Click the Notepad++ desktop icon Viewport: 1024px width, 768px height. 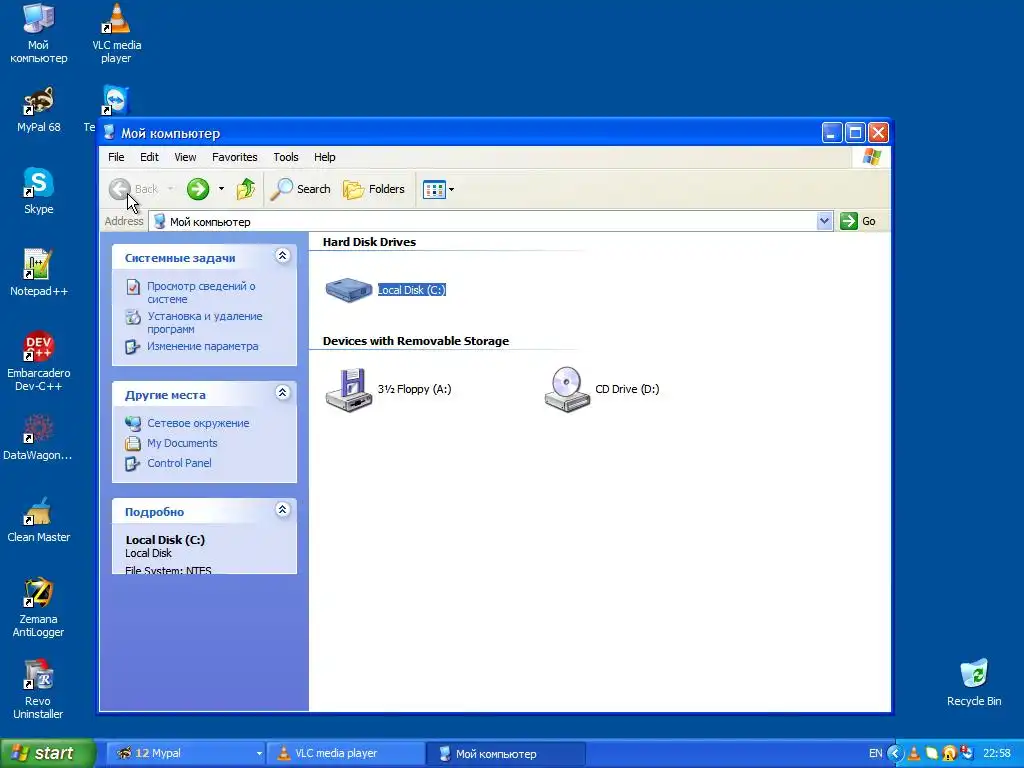pos(39,272)
